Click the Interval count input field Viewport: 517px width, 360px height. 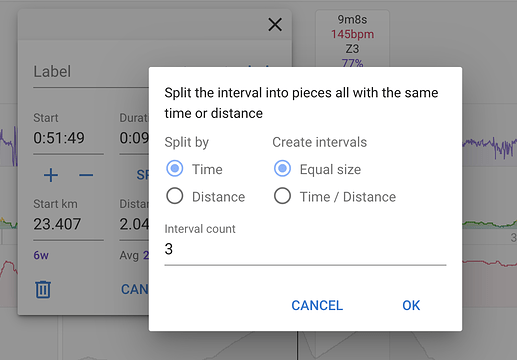click(x=305, y=249)
